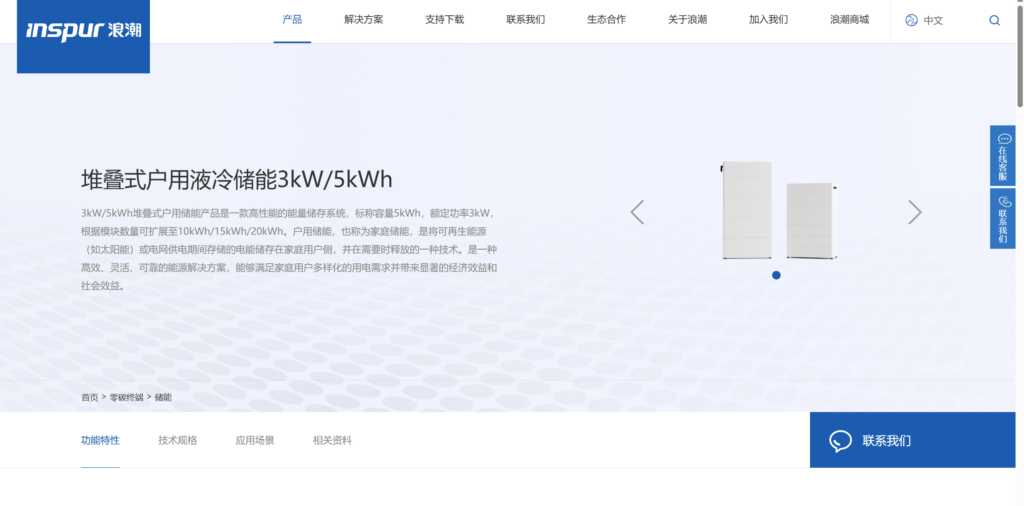The height and width of the screenshot is (506, 1024).
Task: Show previous product image with left arrow
Action: click(x=637, y=212)
